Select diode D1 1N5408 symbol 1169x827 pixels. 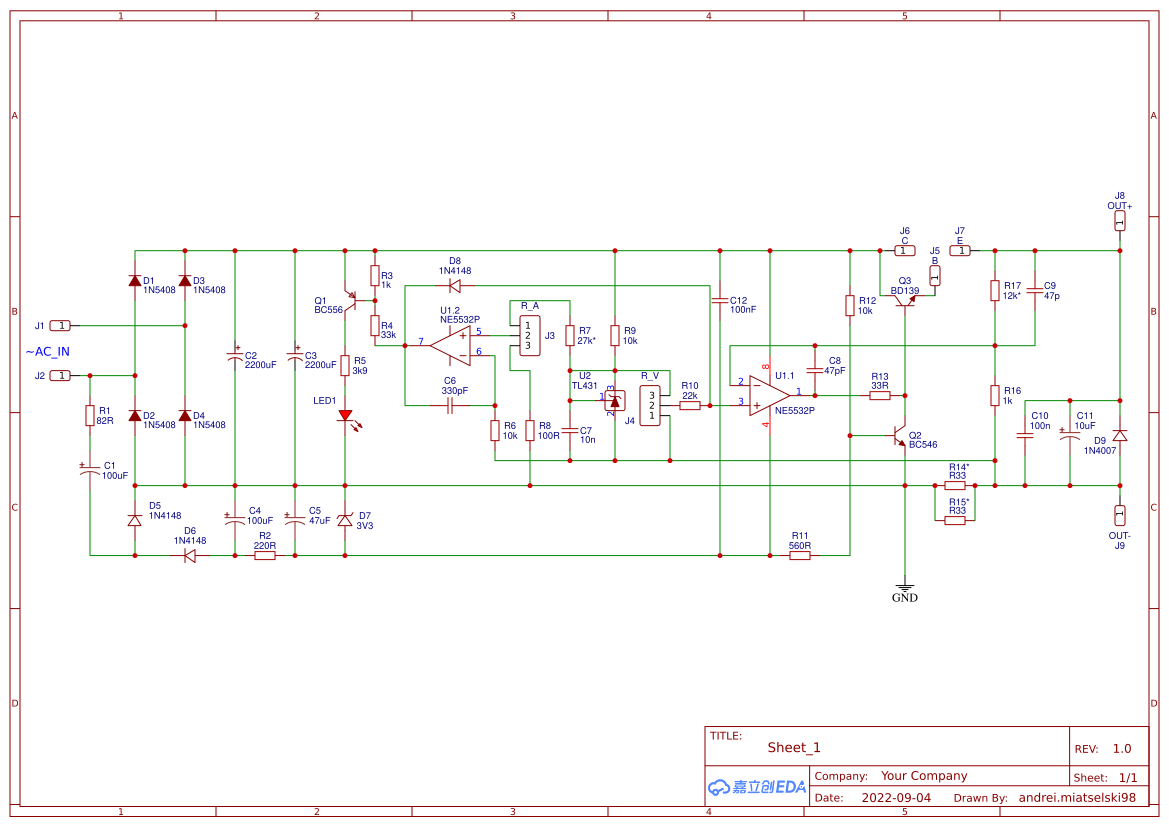pyautogui.click(x=134, y=283)
